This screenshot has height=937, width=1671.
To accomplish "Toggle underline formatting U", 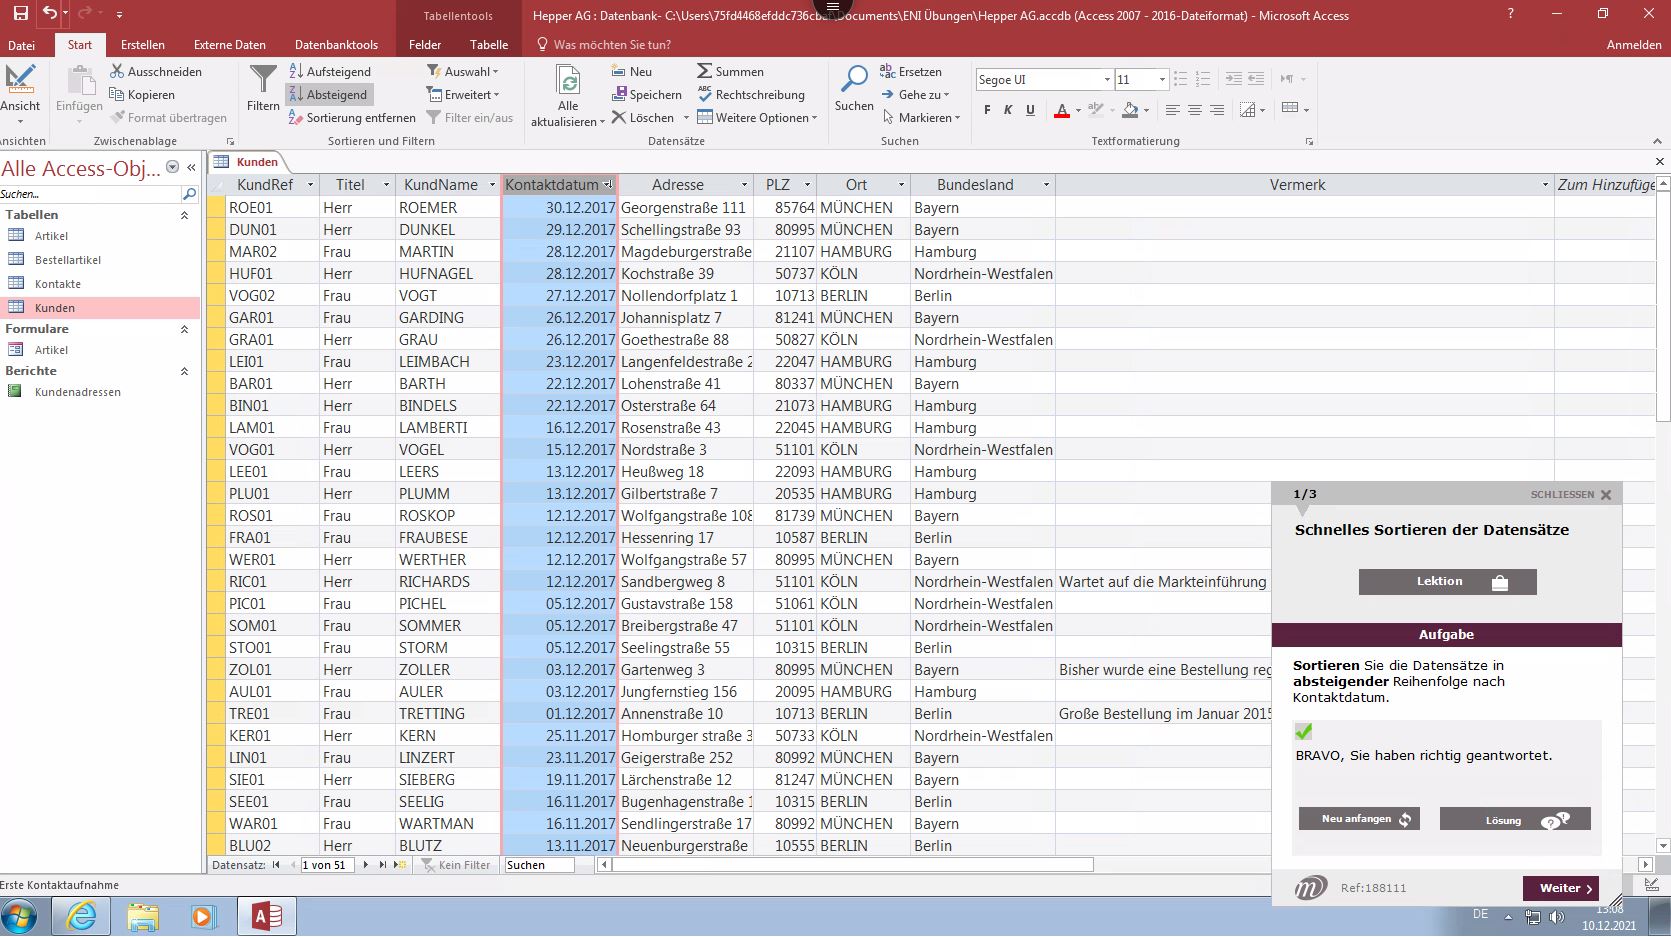I will (x=1030, y=110).
